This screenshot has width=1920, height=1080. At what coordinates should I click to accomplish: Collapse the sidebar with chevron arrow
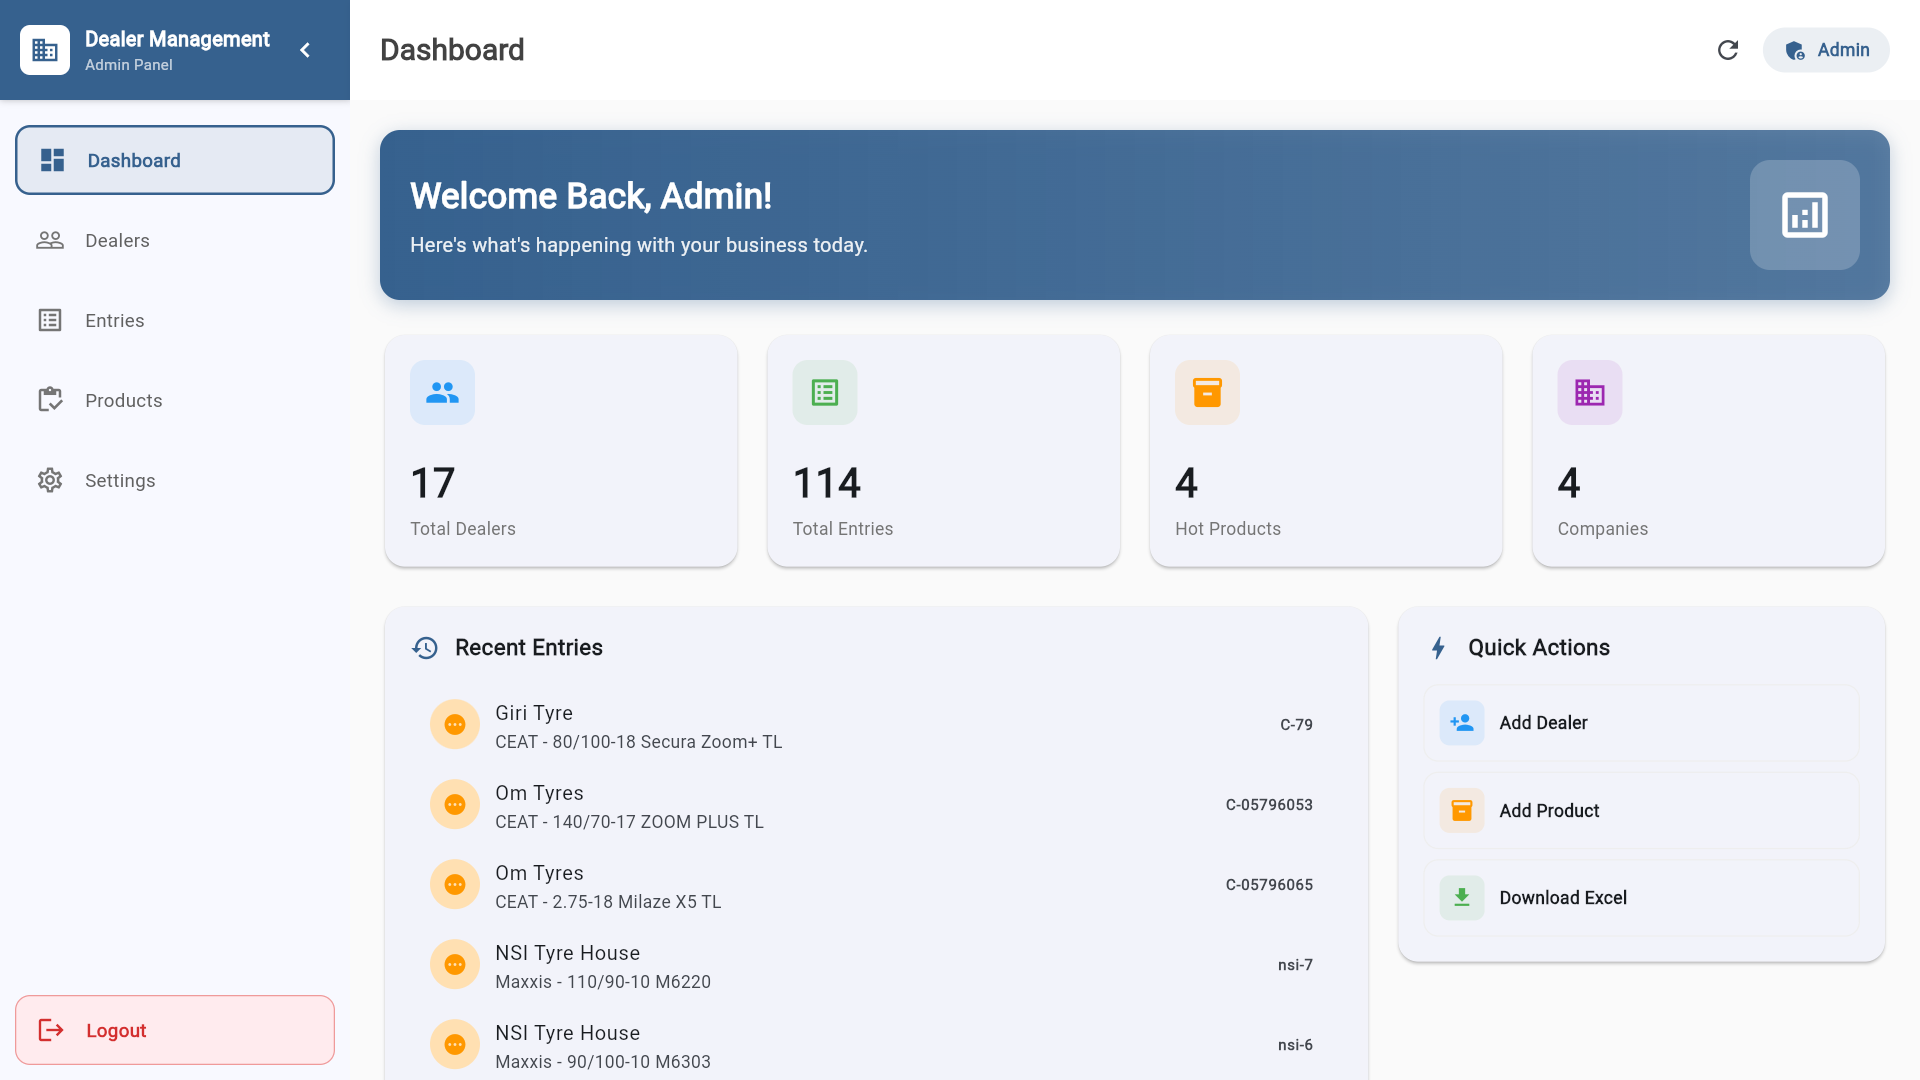pyautogui.click(x=305, y=50)
